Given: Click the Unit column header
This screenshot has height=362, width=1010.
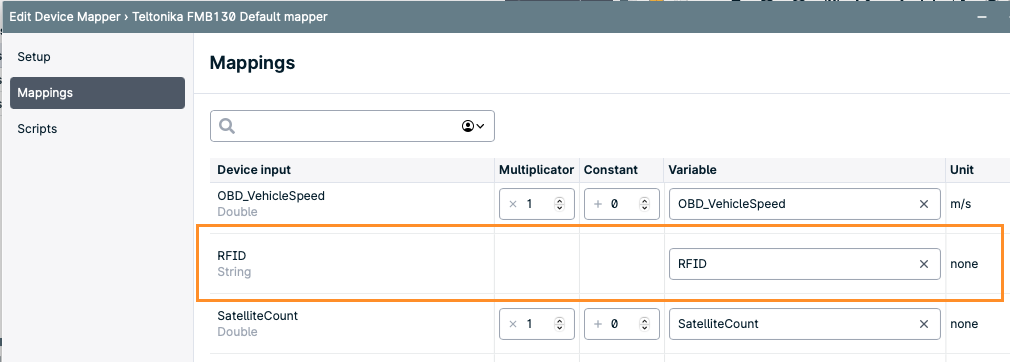Looking at the screenshot, I should pyautogui.click(x=962, y=170).
